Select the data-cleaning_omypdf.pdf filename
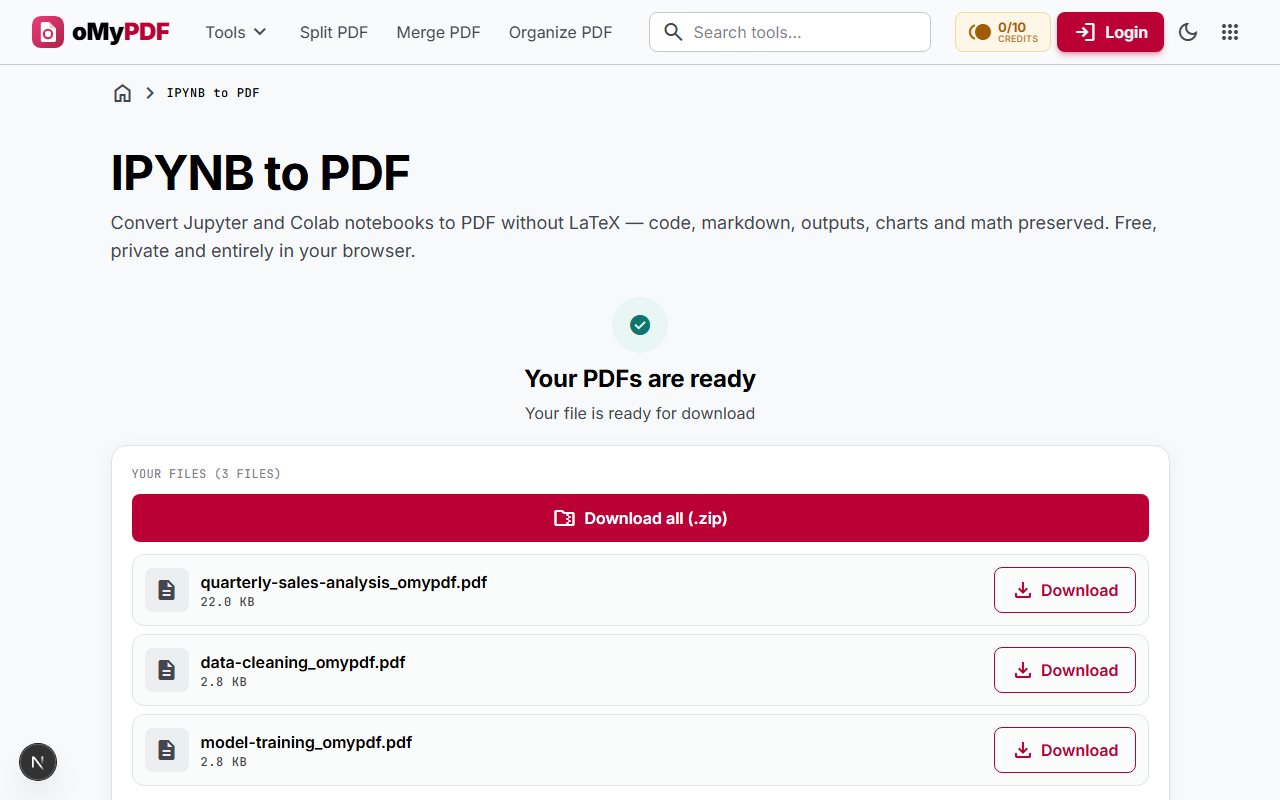 (x=303, y=662)
